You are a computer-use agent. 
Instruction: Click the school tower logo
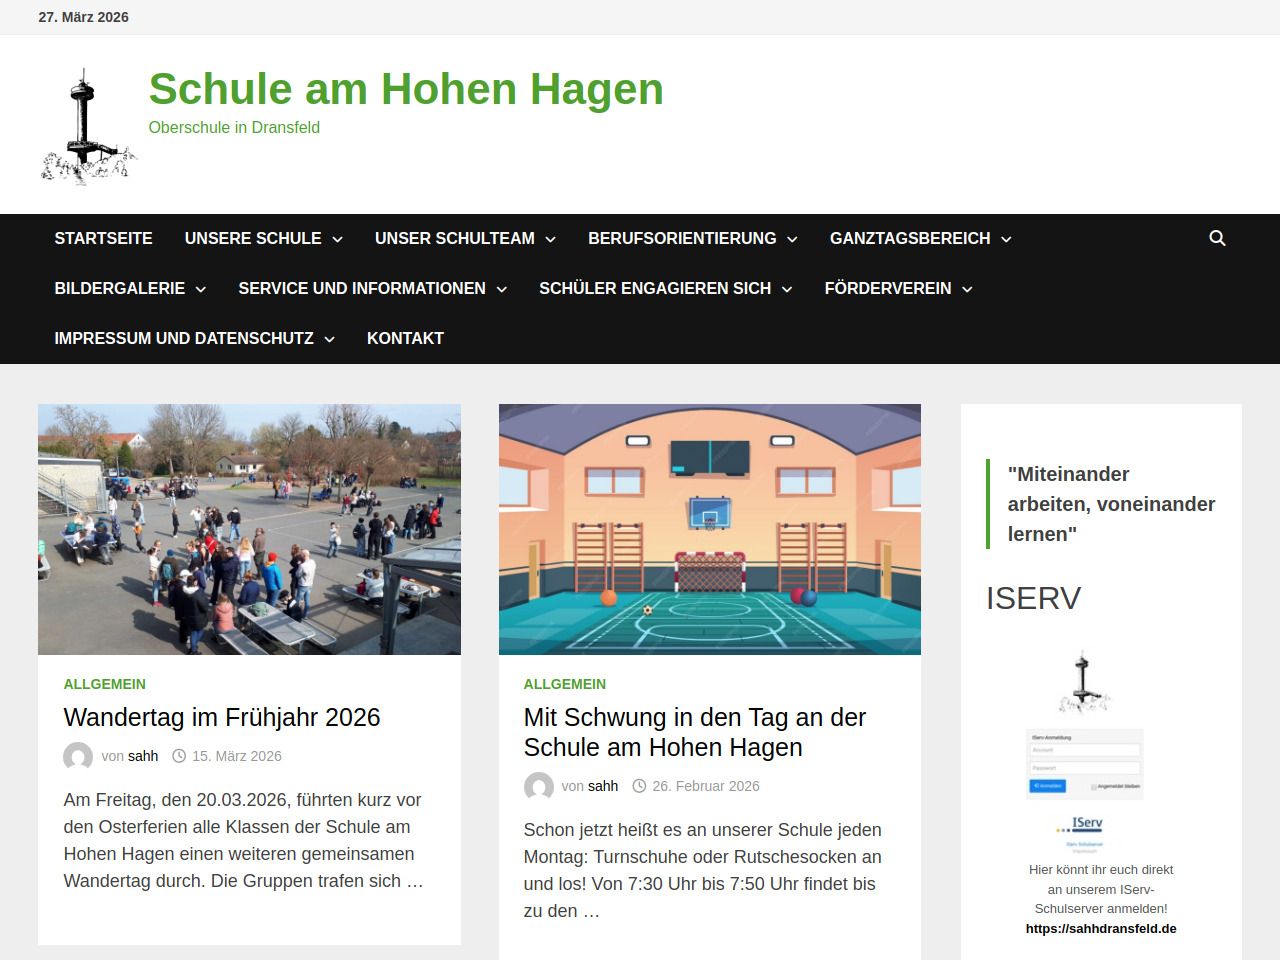[x=88, y=127]
